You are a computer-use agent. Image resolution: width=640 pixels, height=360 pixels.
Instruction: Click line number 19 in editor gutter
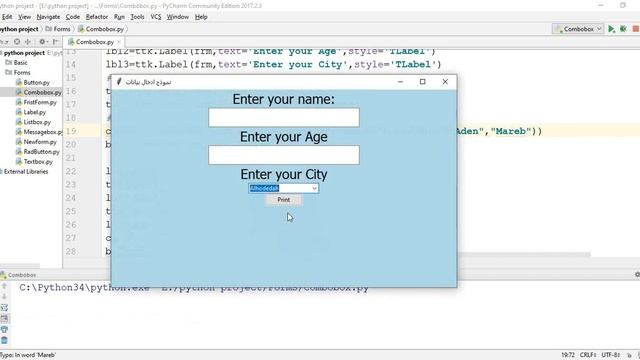[x=71, y=131]
